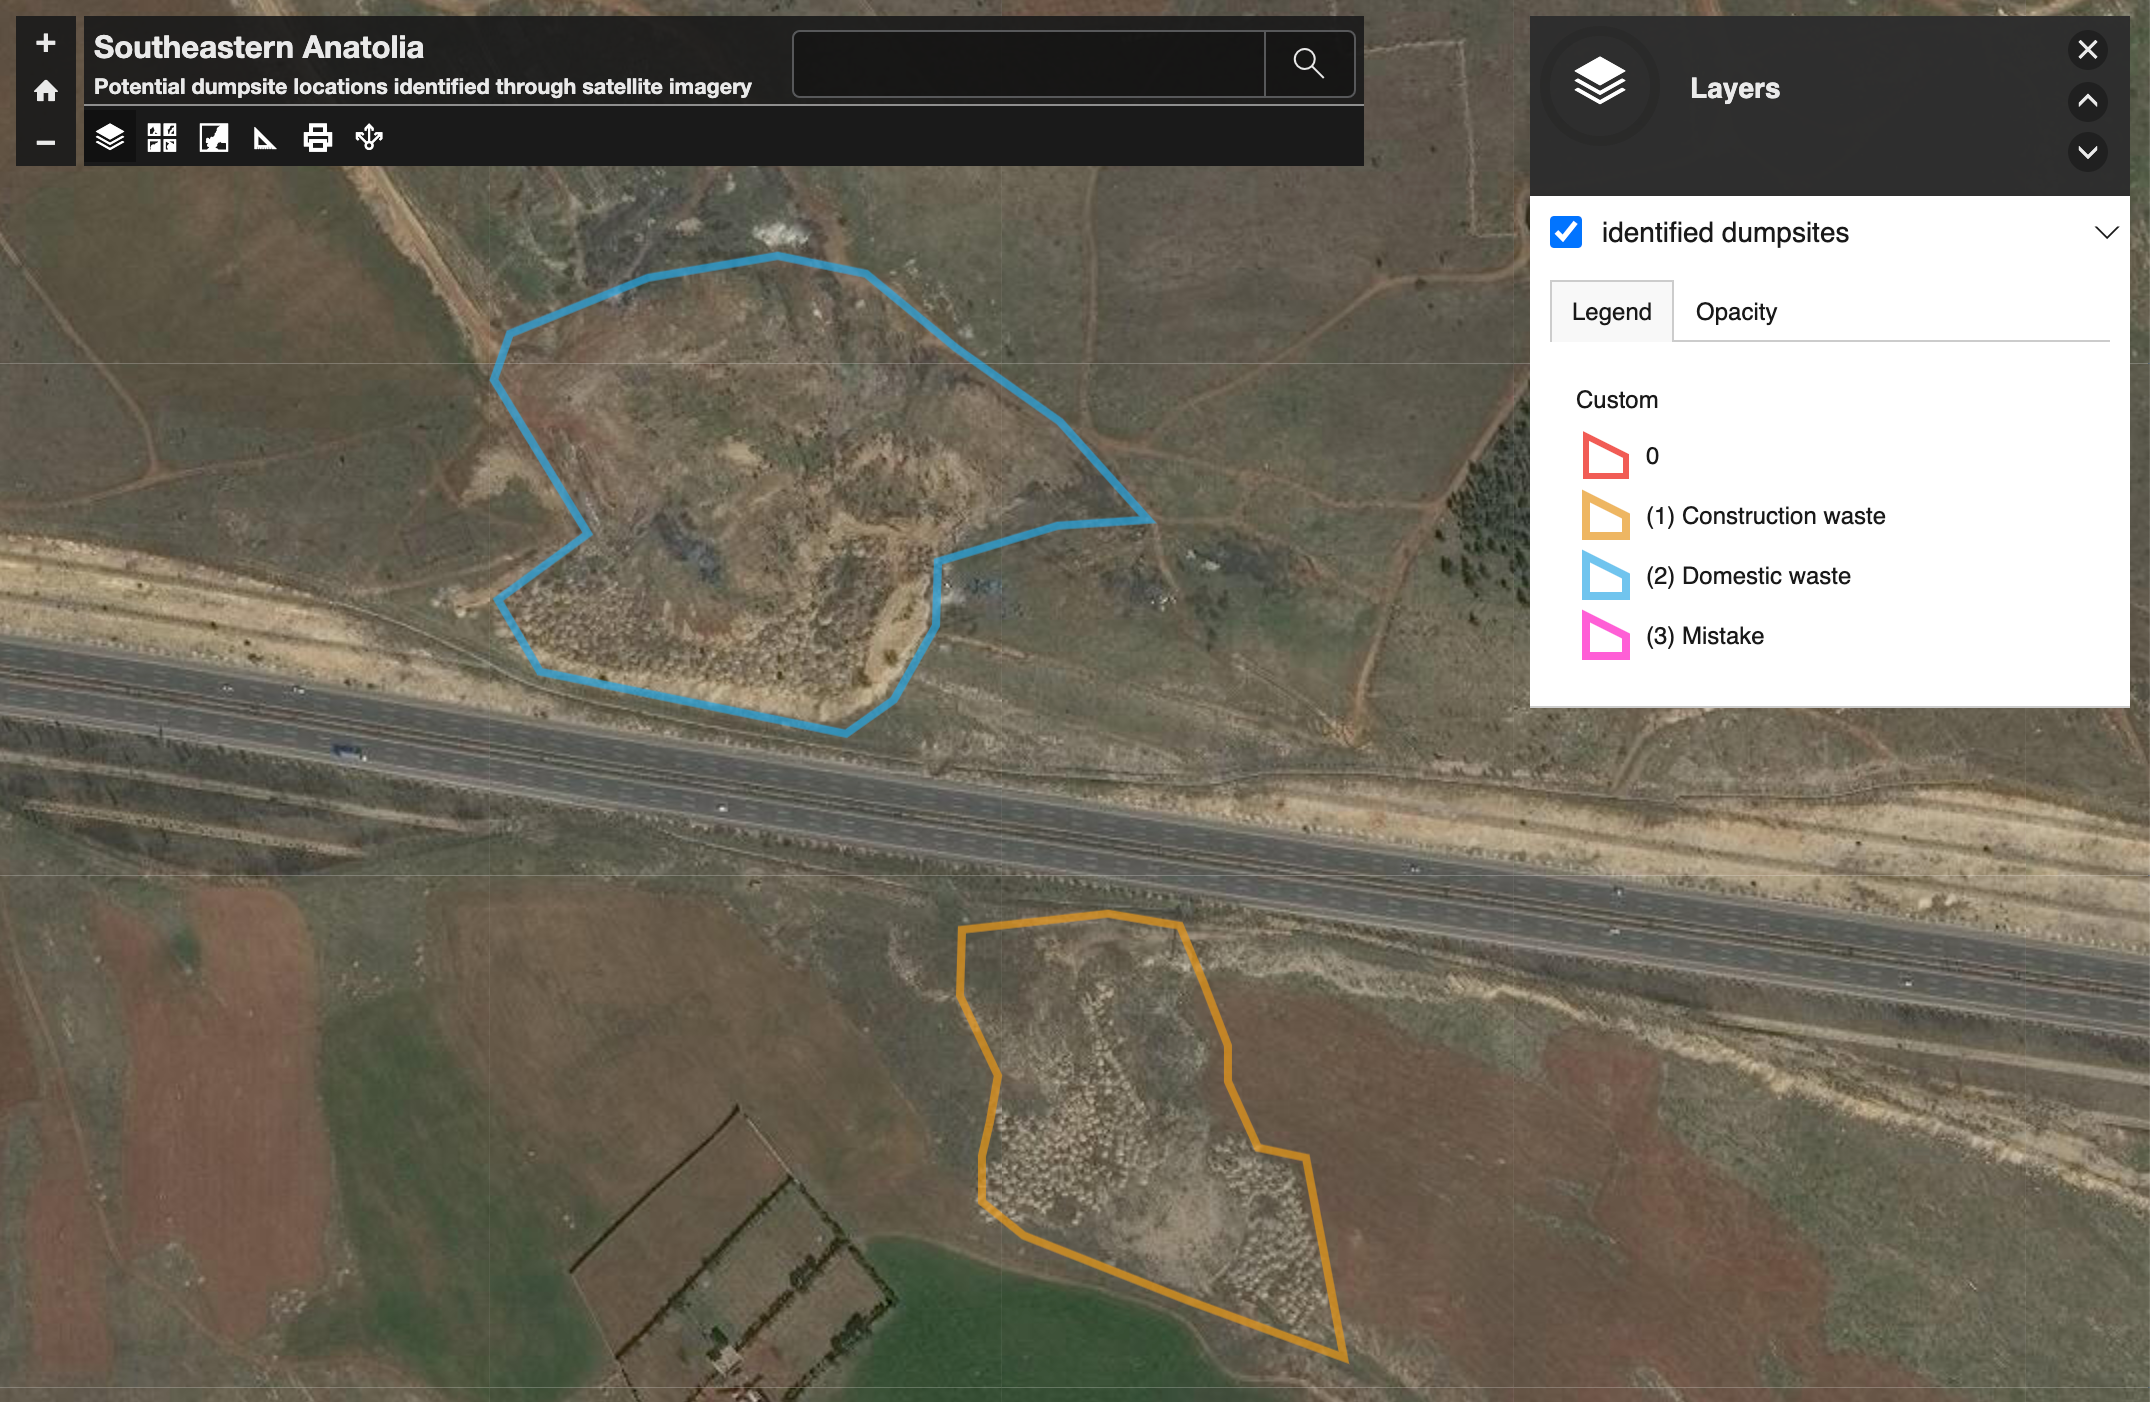Expand the identified dumpsites layer options chevron
Viewport: 2150px width, 1402px height.
pyautogui.click(x=2106, y=232)
